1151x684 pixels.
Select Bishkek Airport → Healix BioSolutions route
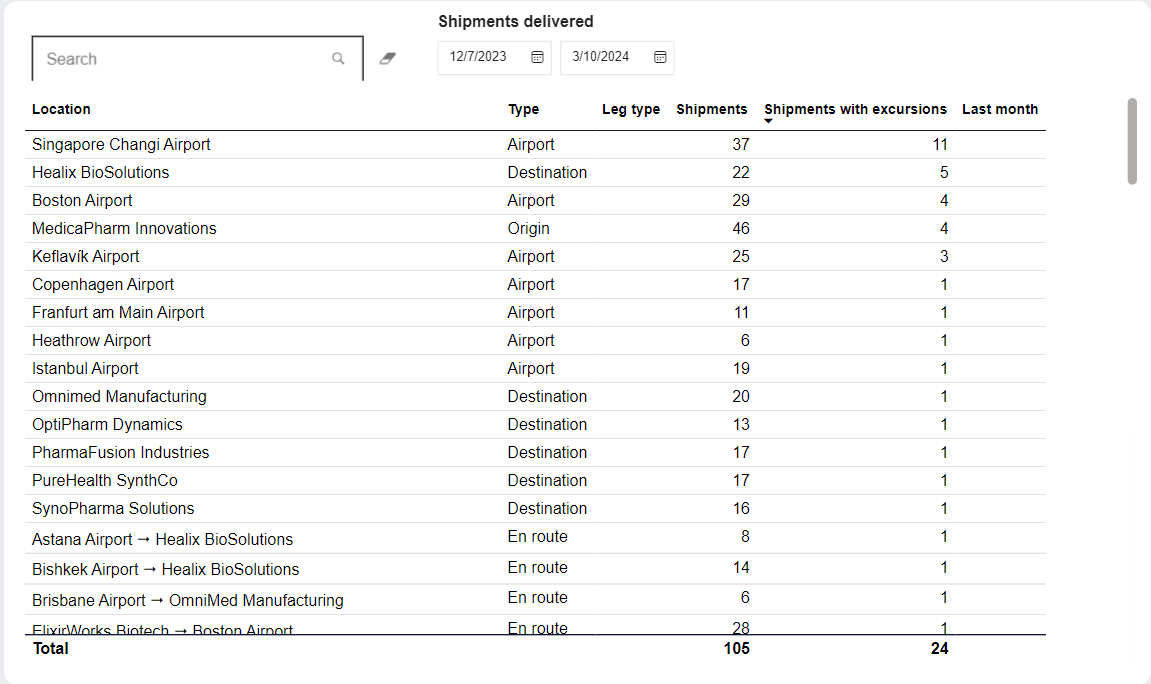coord(535,569)
